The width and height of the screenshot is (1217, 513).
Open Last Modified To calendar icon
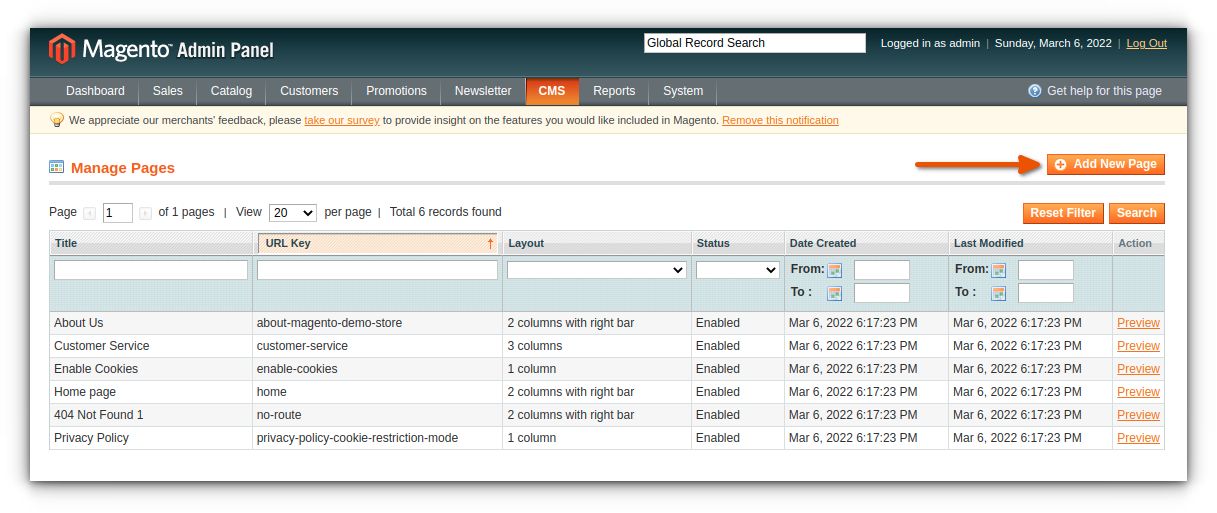998,293
